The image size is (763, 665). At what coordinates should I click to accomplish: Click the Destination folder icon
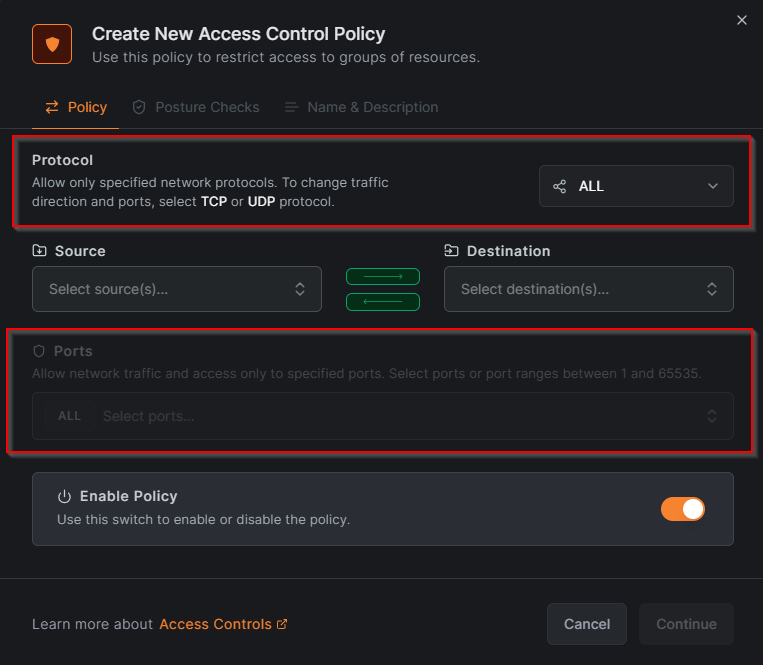coord(452,251)
